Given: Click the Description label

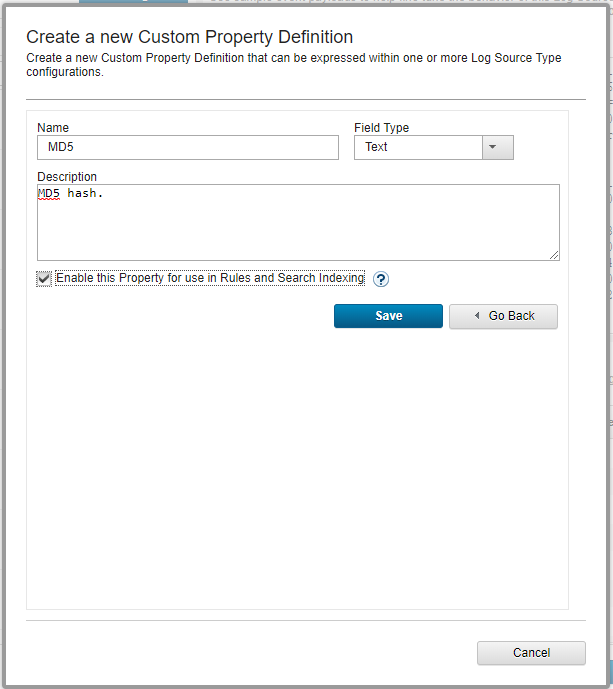Looking at the screenshot, I should [67, 177].
